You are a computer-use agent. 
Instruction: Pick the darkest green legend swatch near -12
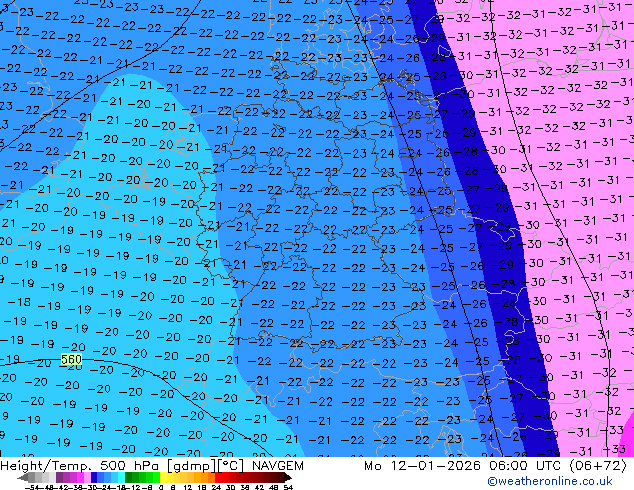click(129, 477)
